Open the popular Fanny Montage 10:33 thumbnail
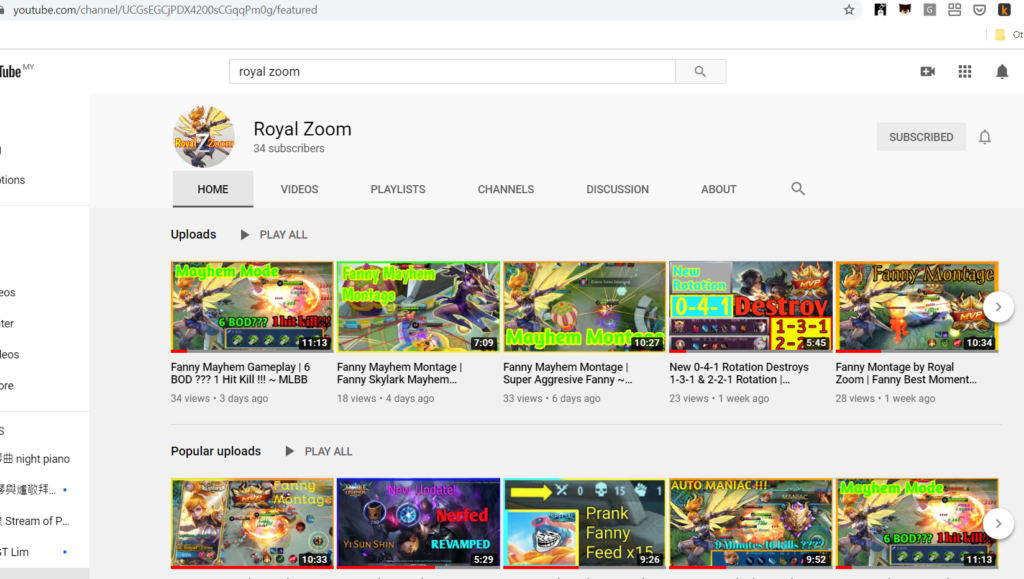 coord(252,524)
